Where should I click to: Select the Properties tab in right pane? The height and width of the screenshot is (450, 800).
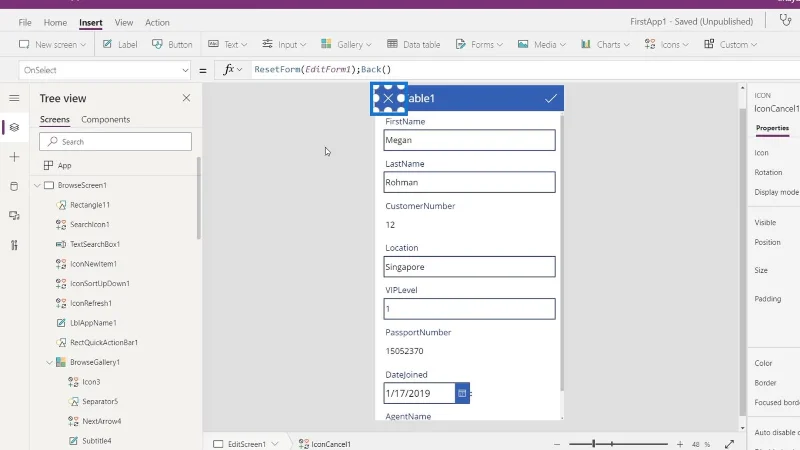point(772,128)
